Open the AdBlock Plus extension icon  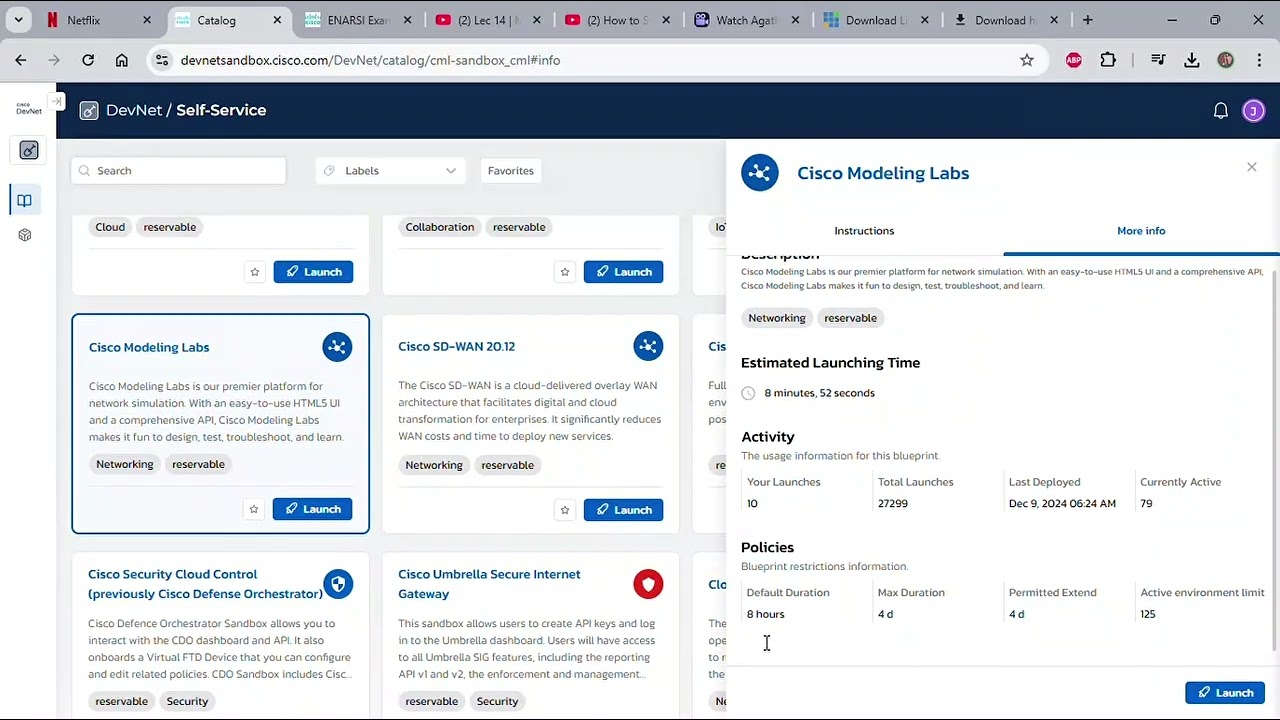[x=1074, y=60]
